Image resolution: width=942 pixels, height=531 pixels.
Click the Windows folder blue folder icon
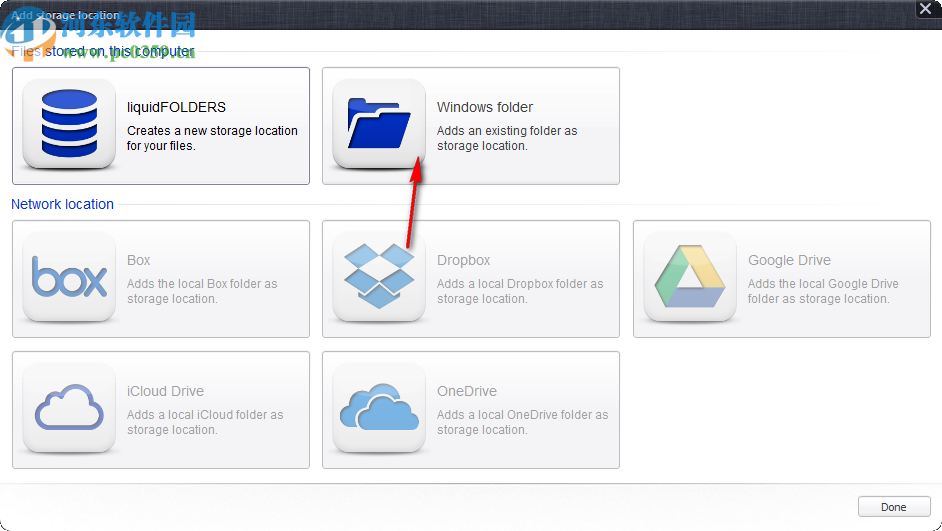(379, 123)
